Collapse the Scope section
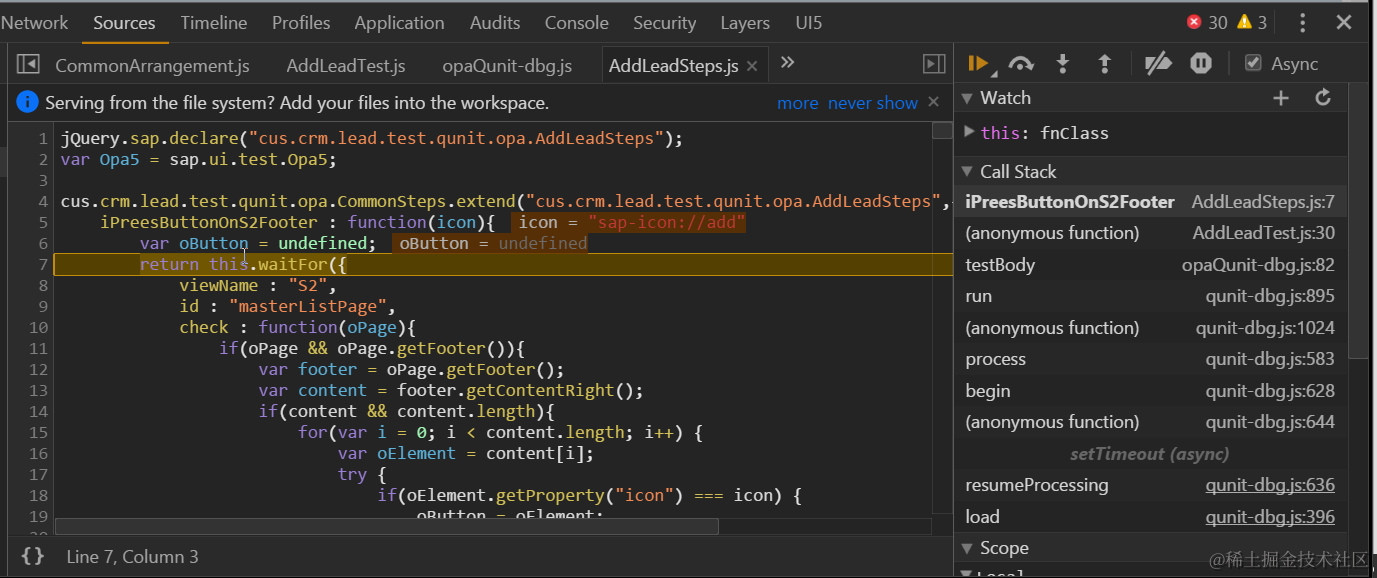The width and height of the screenshot is (1377, 578). tap(967, 548)
